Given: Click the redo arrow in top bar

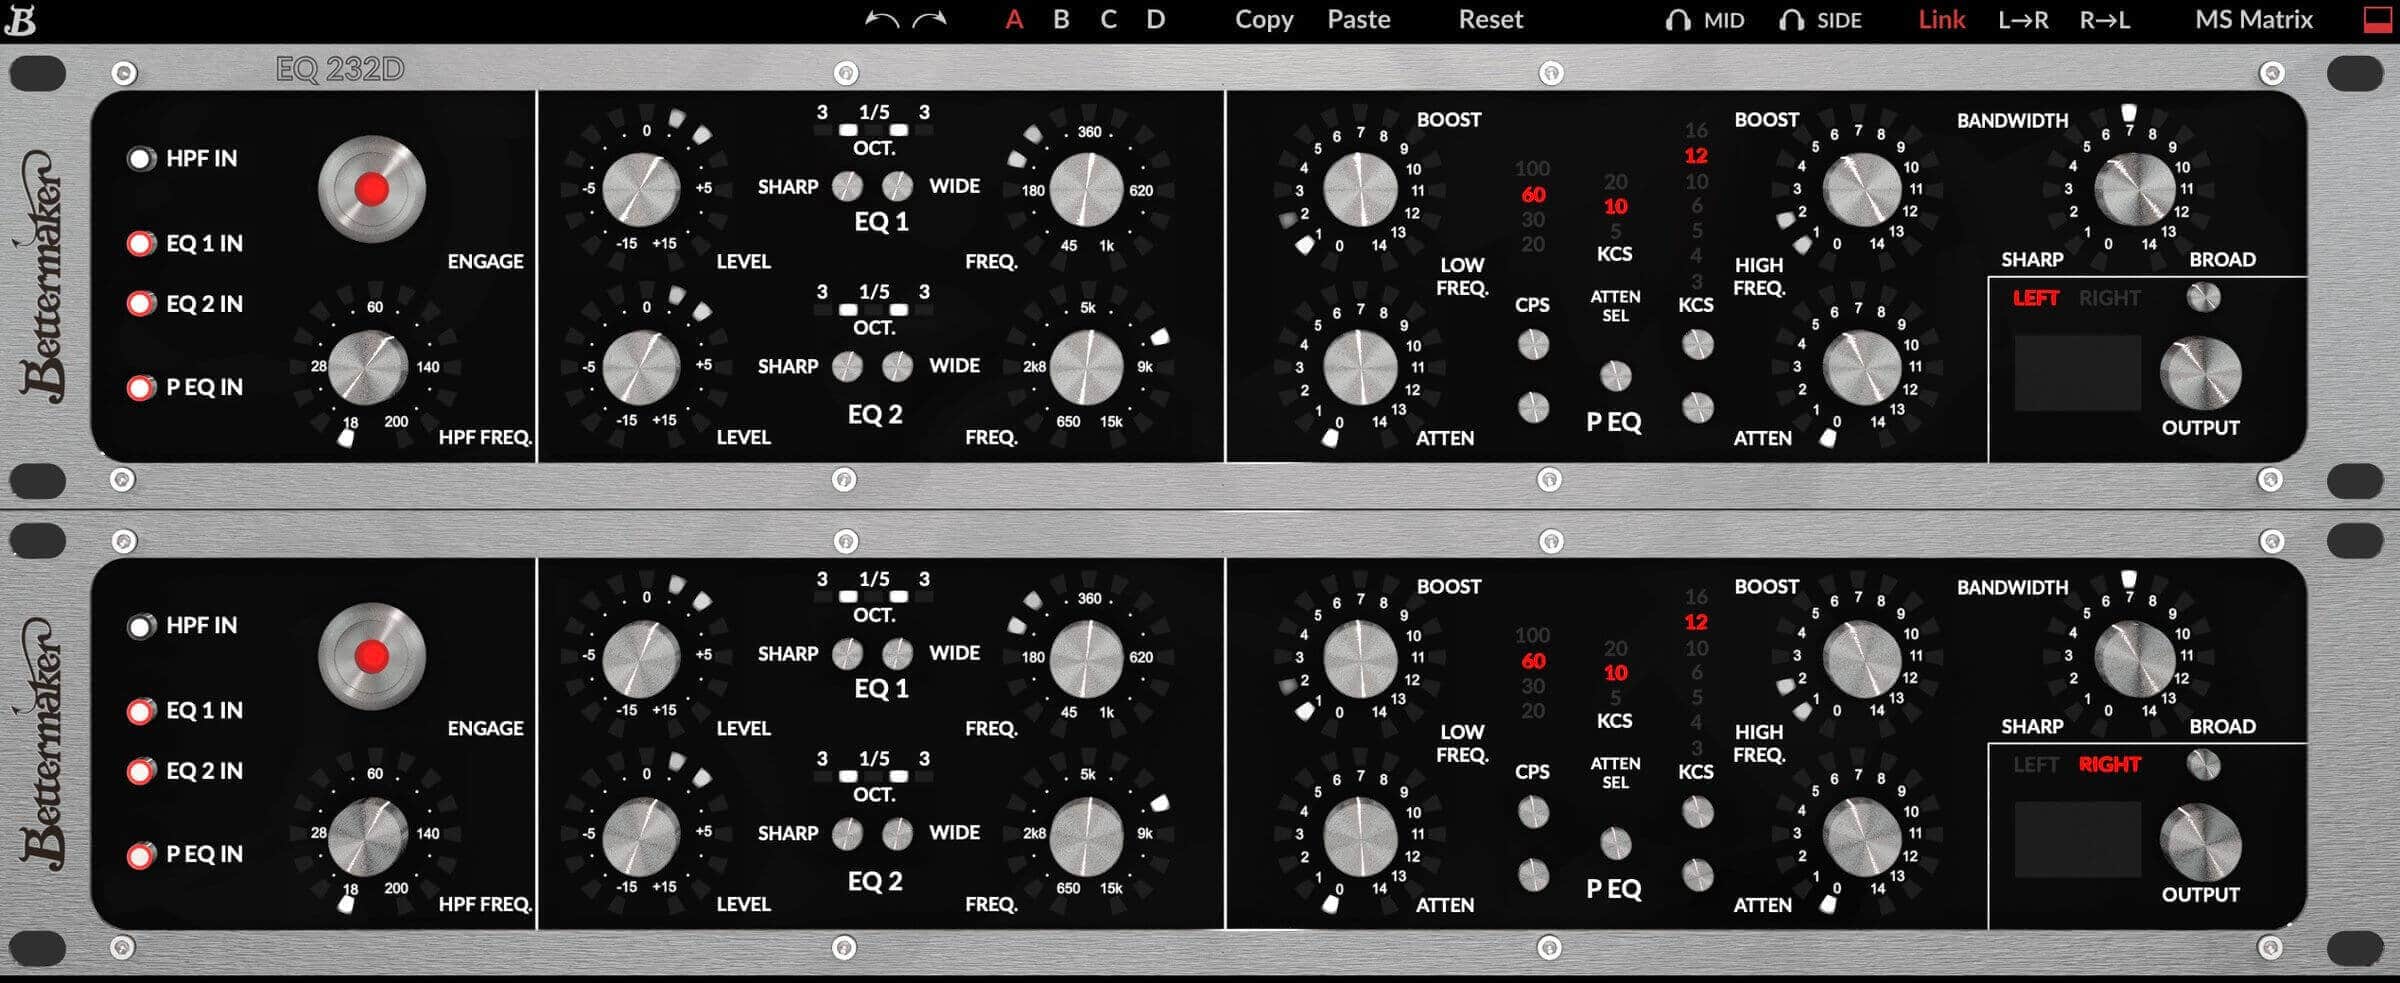Looking at the screenshot, I should click(929, 20).
